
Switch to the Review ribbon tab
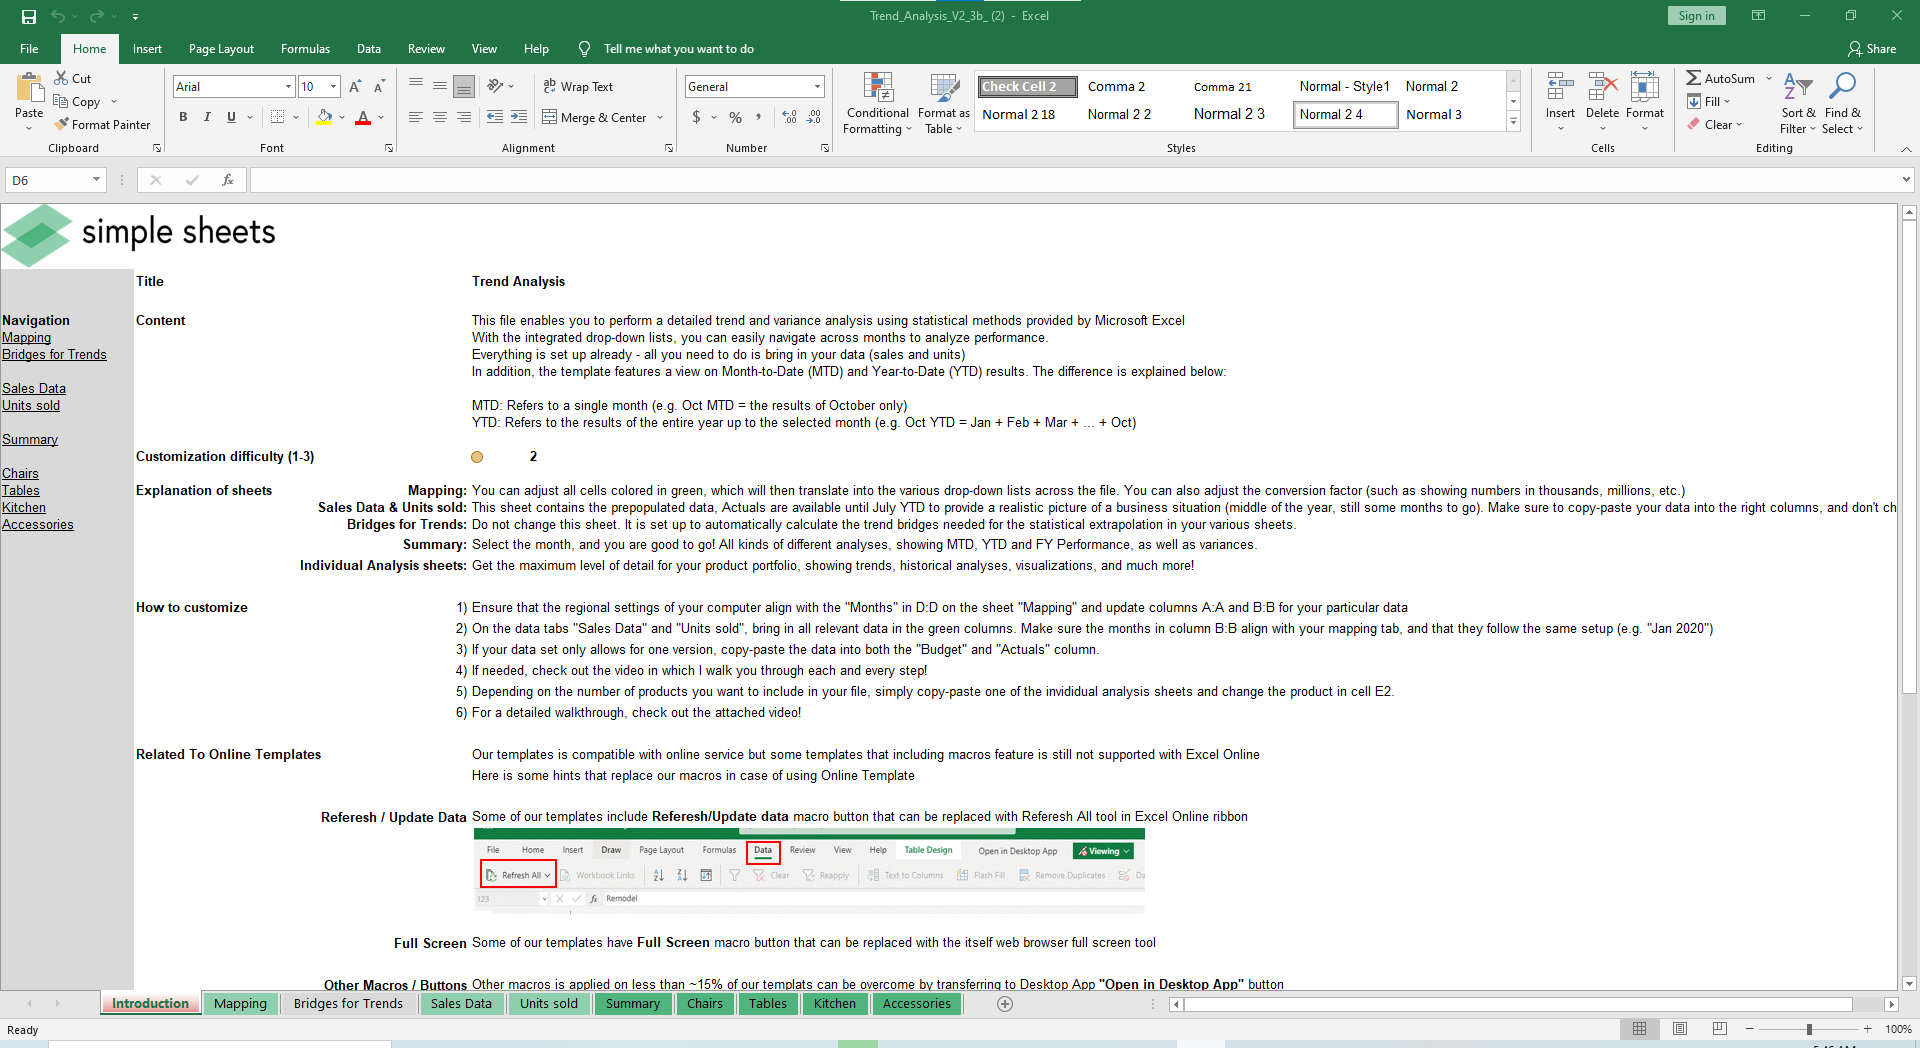(426, 49)
